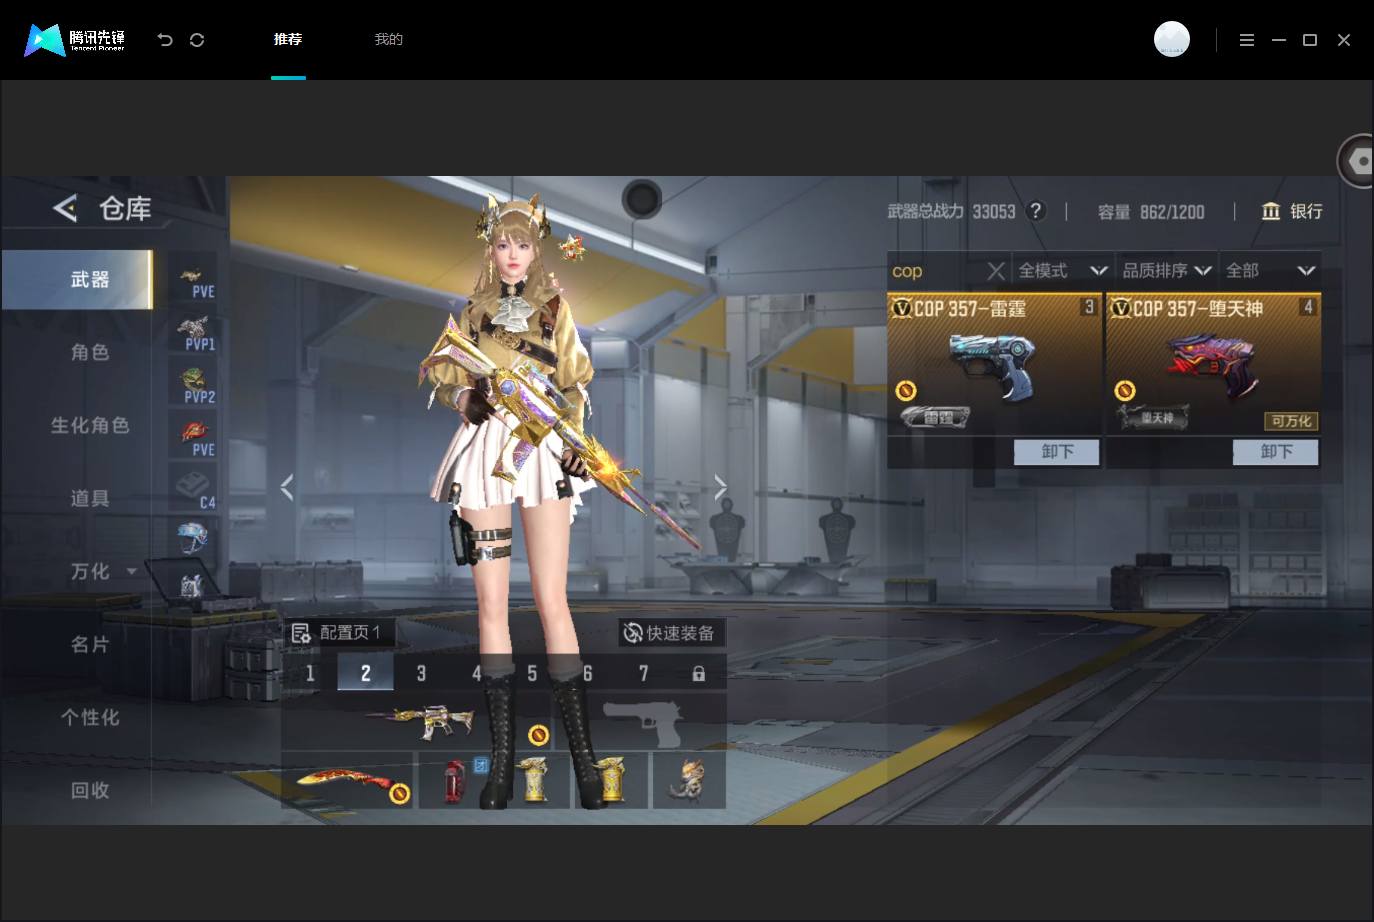Clear the cop search text with X
This screenshot has width=1374, height=922.
click(x=995, y=271)
